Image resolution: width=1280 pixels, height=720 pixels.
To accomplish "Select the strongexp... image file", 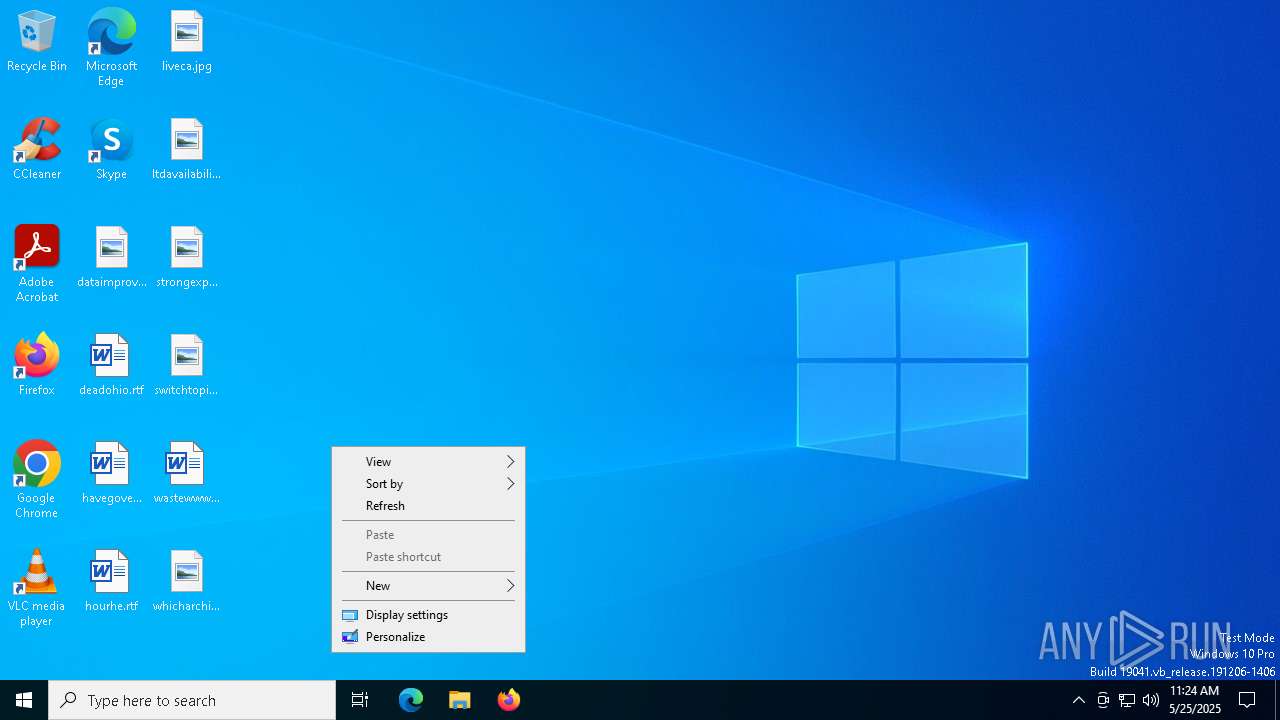I will coord(186,258).
